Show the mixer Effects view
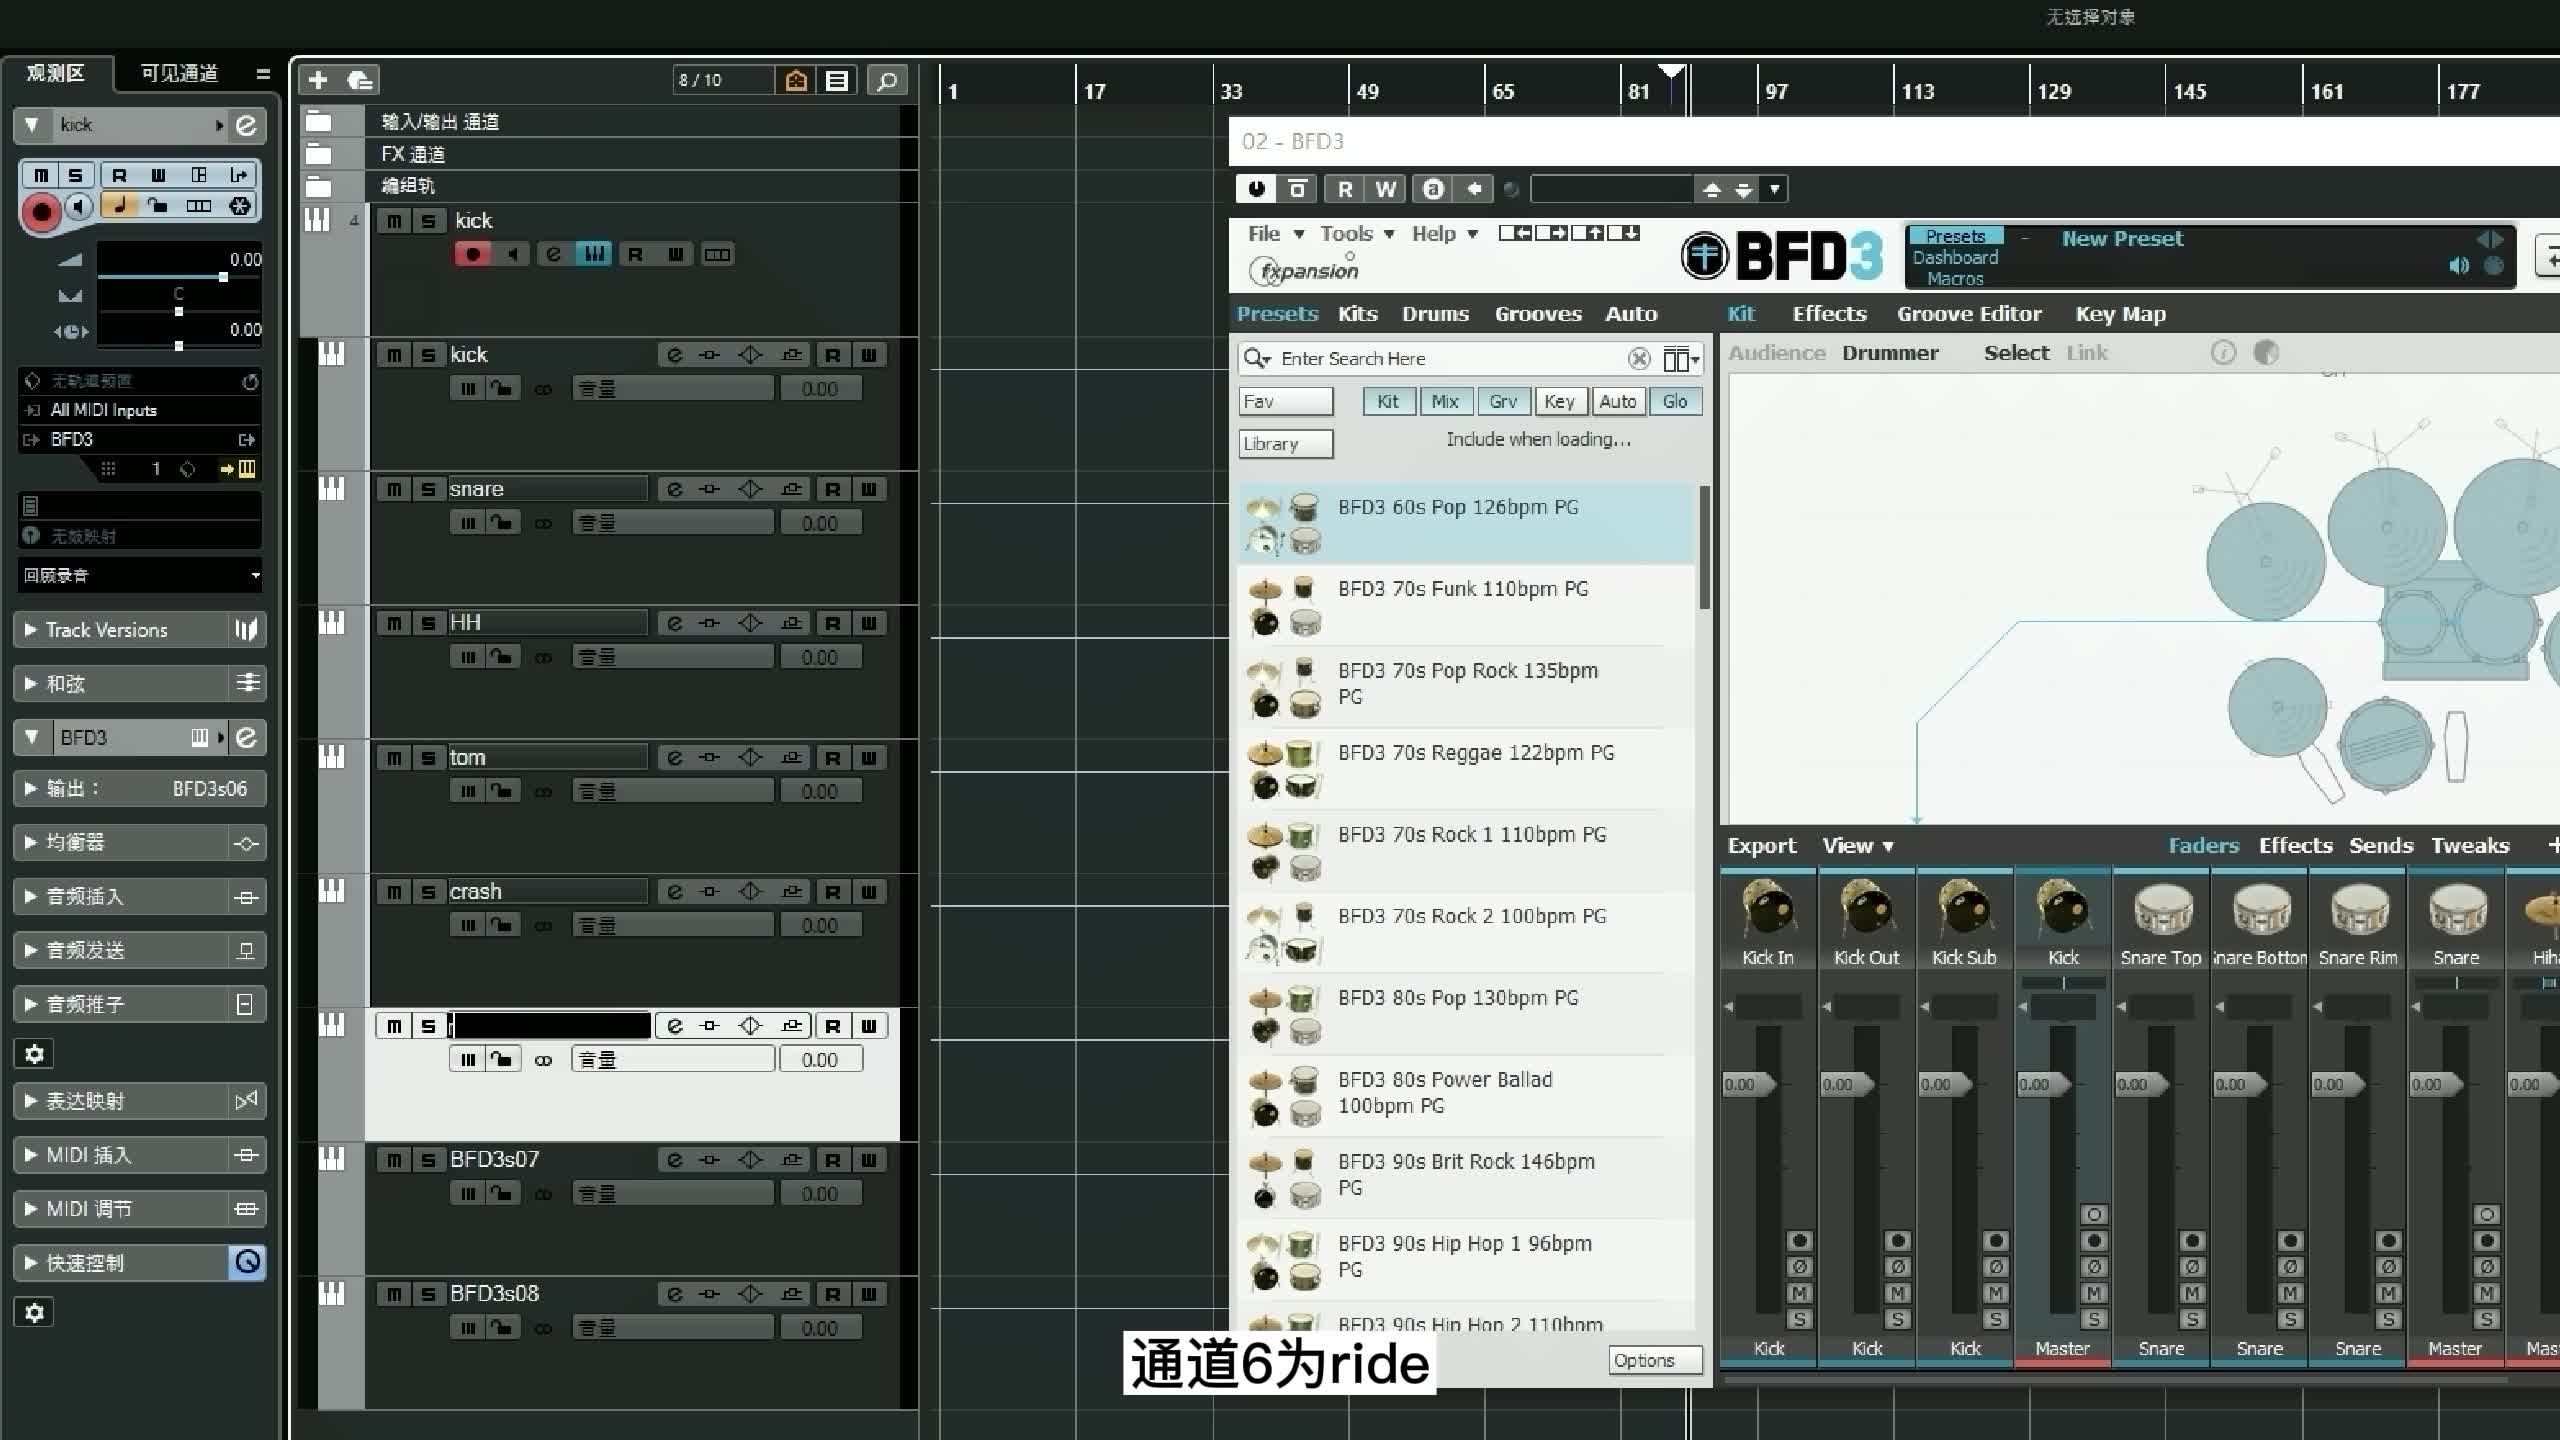 pos(2295,846)
